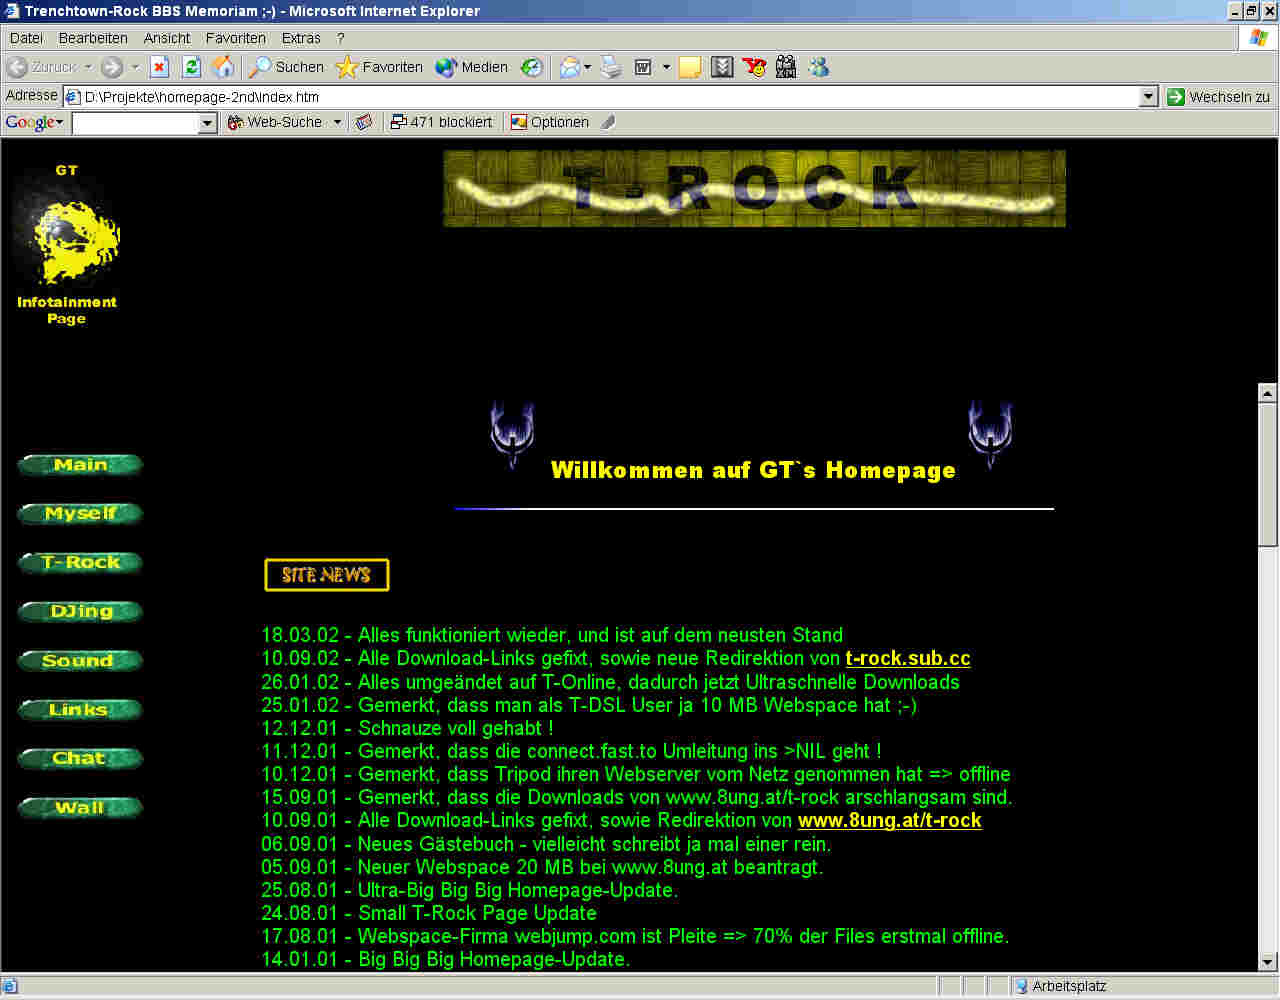Click inside the Adresse URL field
The height and width of the screenshot is (1000, 1280).
600,97
